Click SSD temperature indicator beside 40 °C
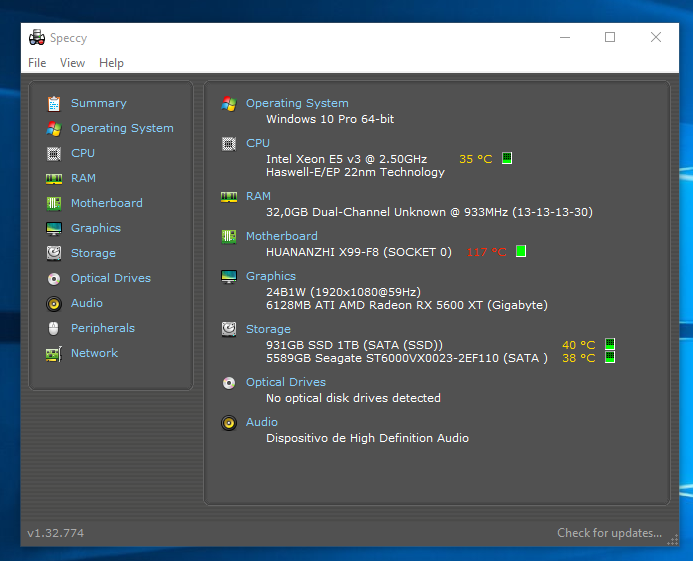Image resolution: width=693 pixels, height=561 pixels. point(610,343)
